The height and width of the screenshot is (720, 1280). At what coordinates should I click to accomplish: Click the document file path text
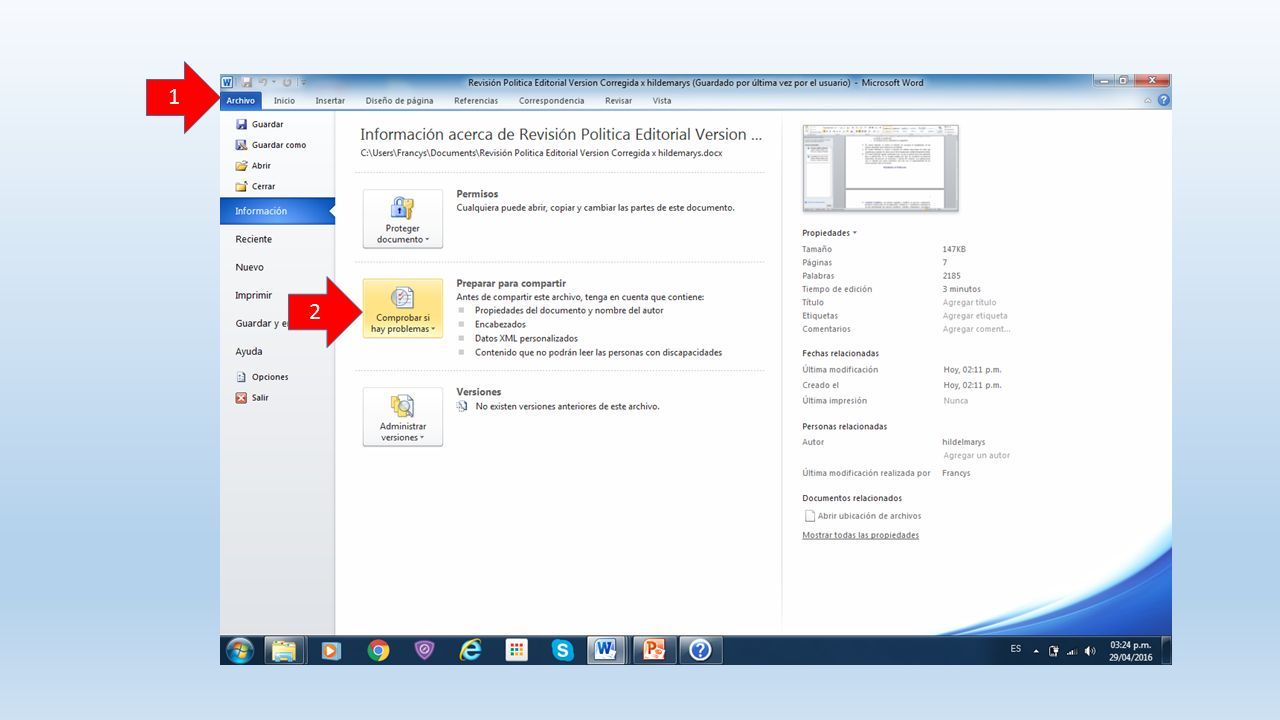[541, 153]
